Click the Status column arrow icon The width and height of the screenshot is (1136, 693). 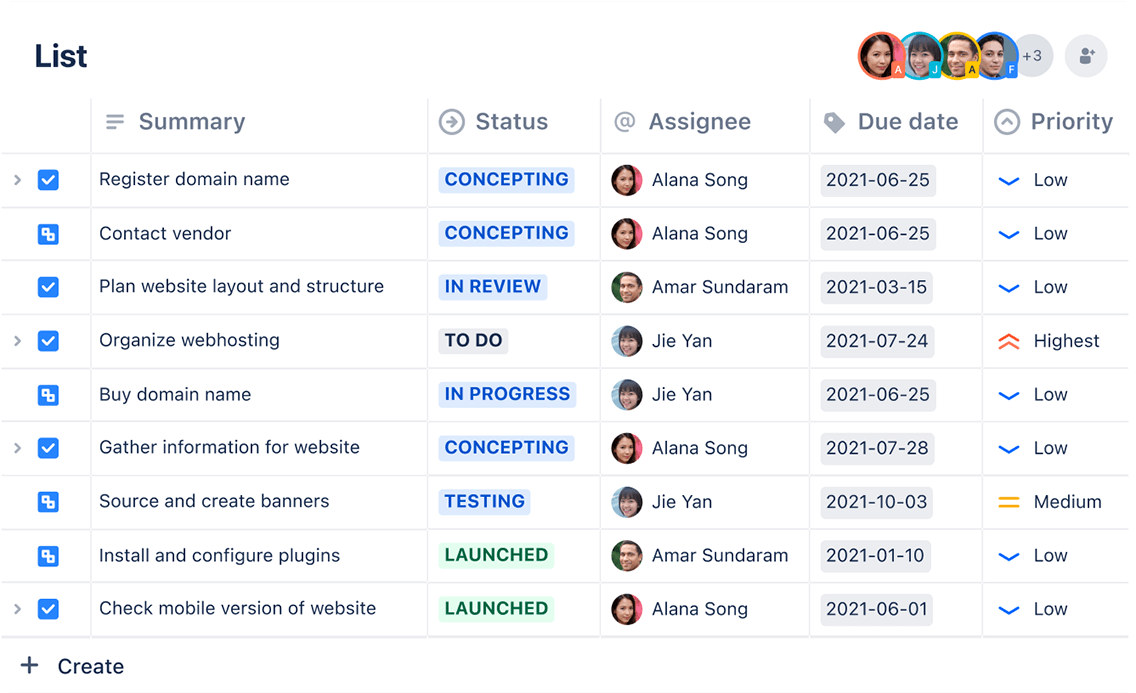(x=450, y=121)
